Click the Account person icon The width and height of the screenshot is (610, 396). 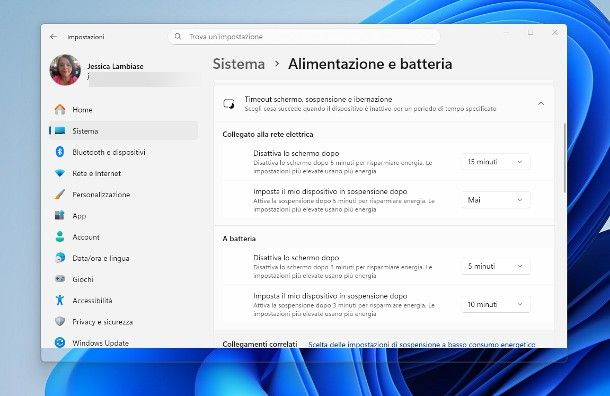[x=60, y=237]
